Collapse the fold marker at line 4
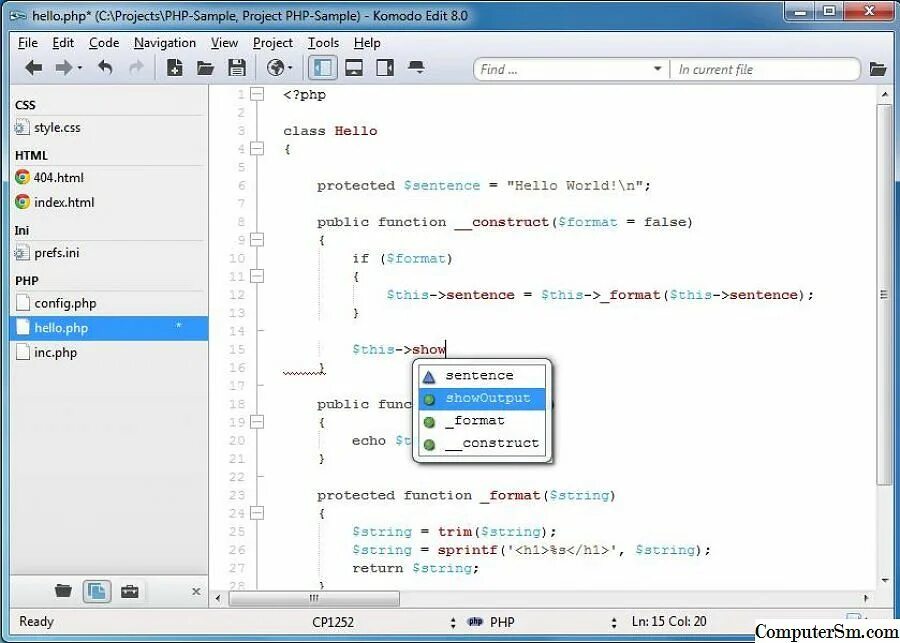Image resolution: width=900 pixels, height=643 pixels. coord(257,149)
